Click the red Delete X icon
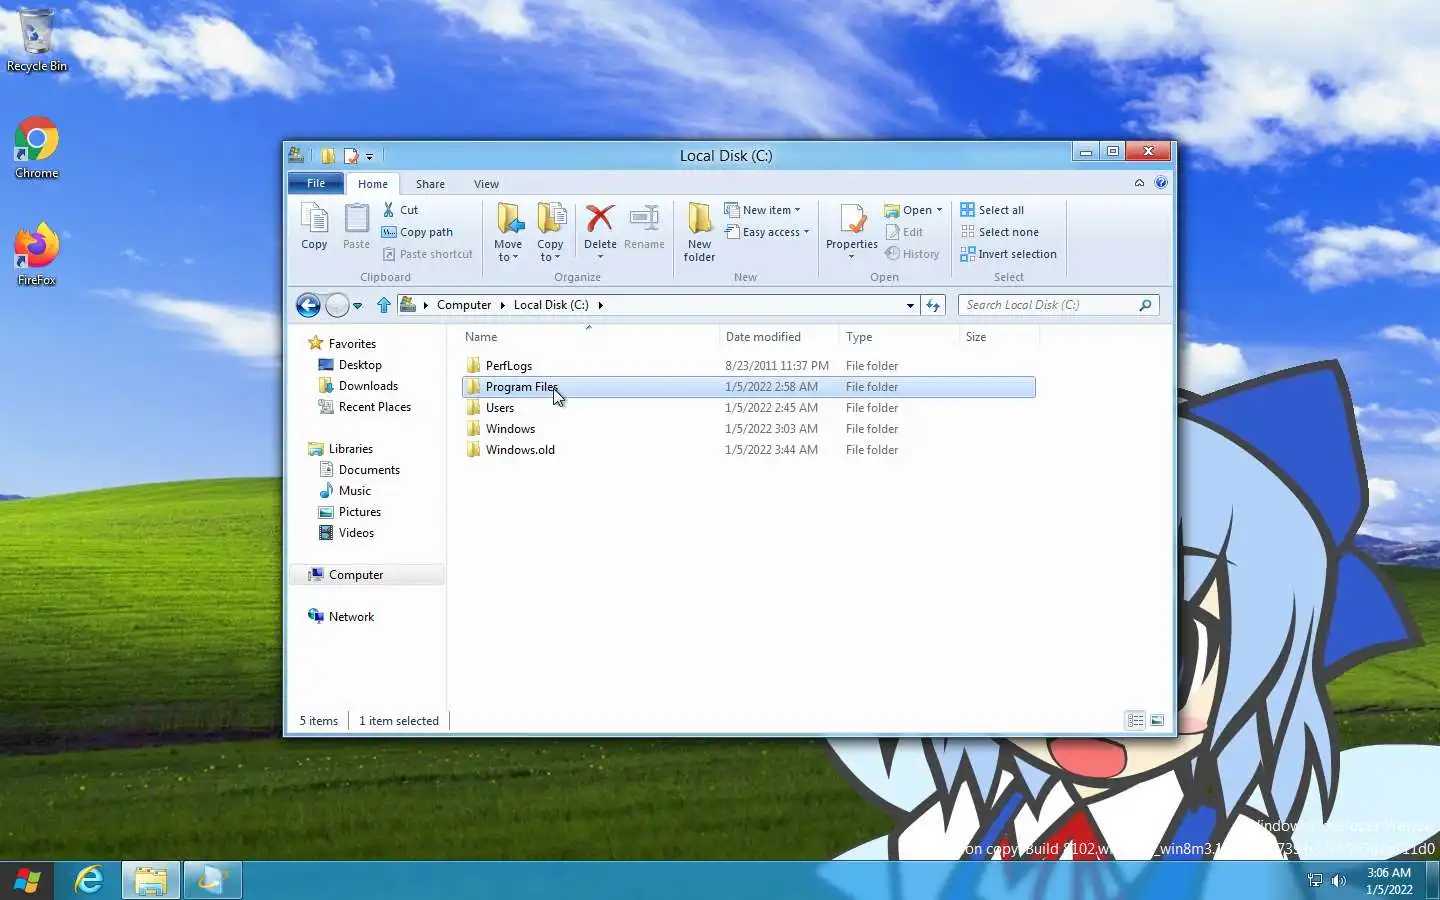This screenshot has width=1440, height=900. click(x=600, y=218)
